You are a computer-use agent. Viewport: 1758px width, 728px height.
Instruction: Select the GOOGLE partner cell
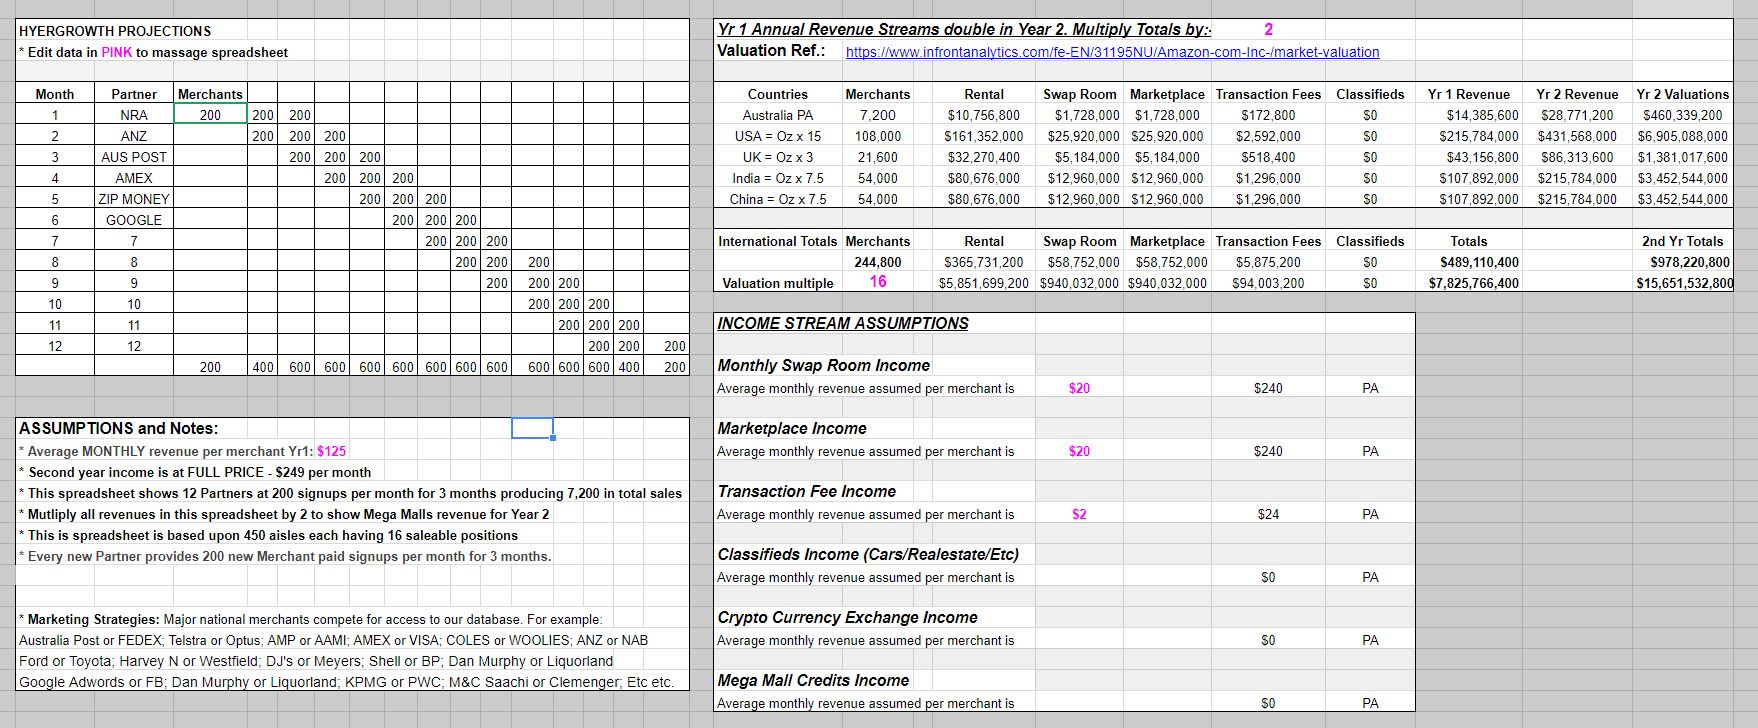(x=134, y=220)
